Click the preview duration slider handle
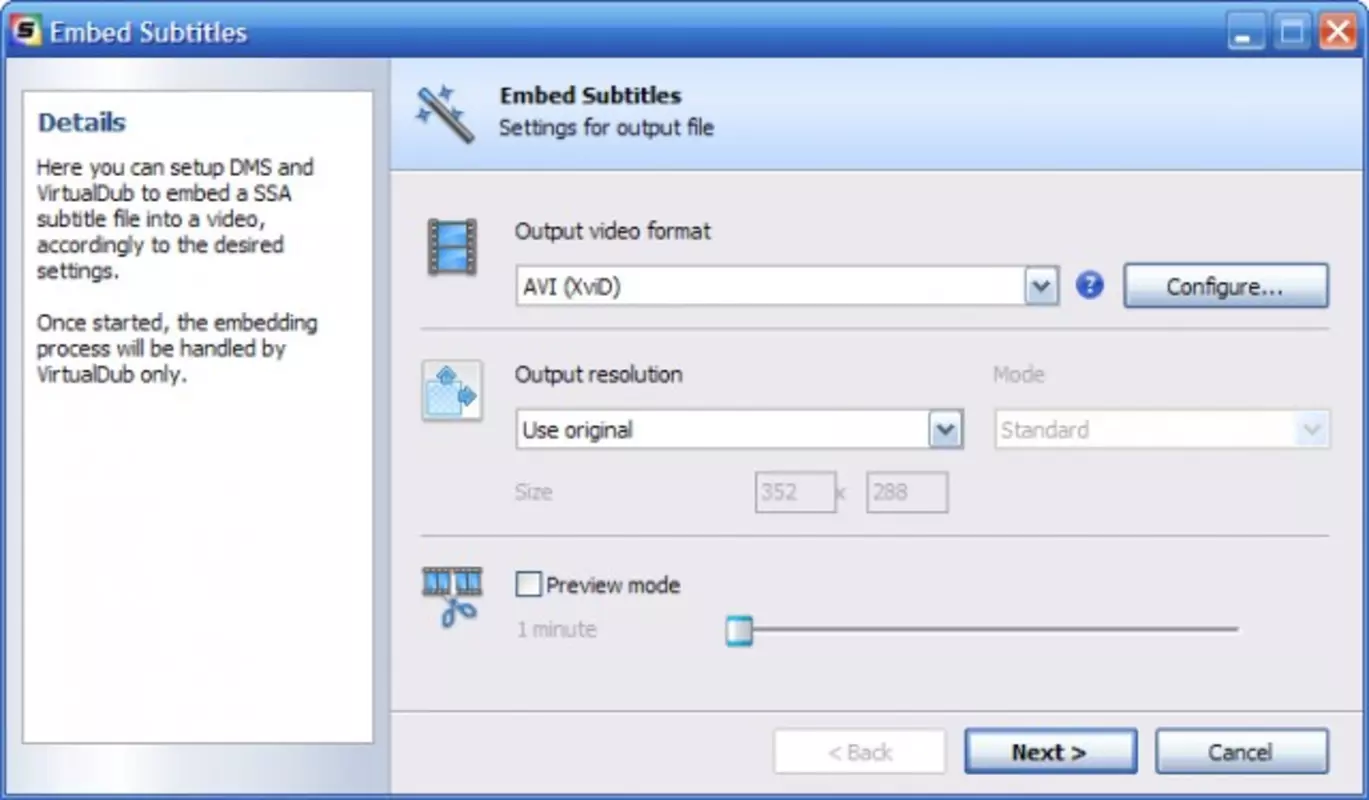 tap(739, 630)
